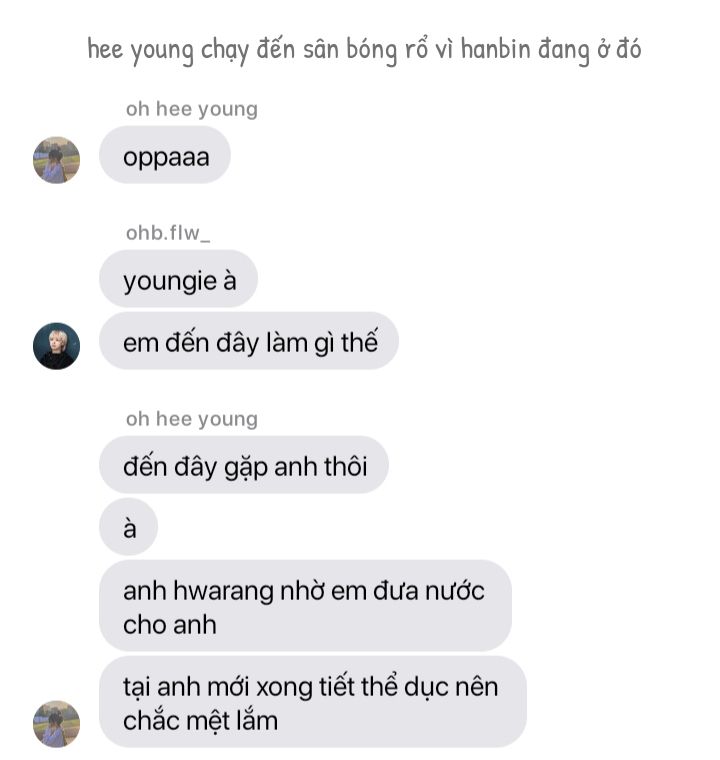Open the 'oh hee young' name above 'đến đây gặp anh thôi'
This screenshot has width=720, height=760.
point(192,419)
